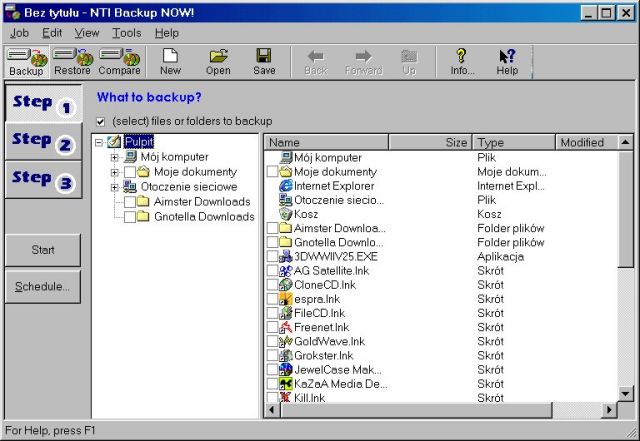The width and height of the screenshot is (640, 441).
Task: Activate the Help pointer icon
Action: 507,62
